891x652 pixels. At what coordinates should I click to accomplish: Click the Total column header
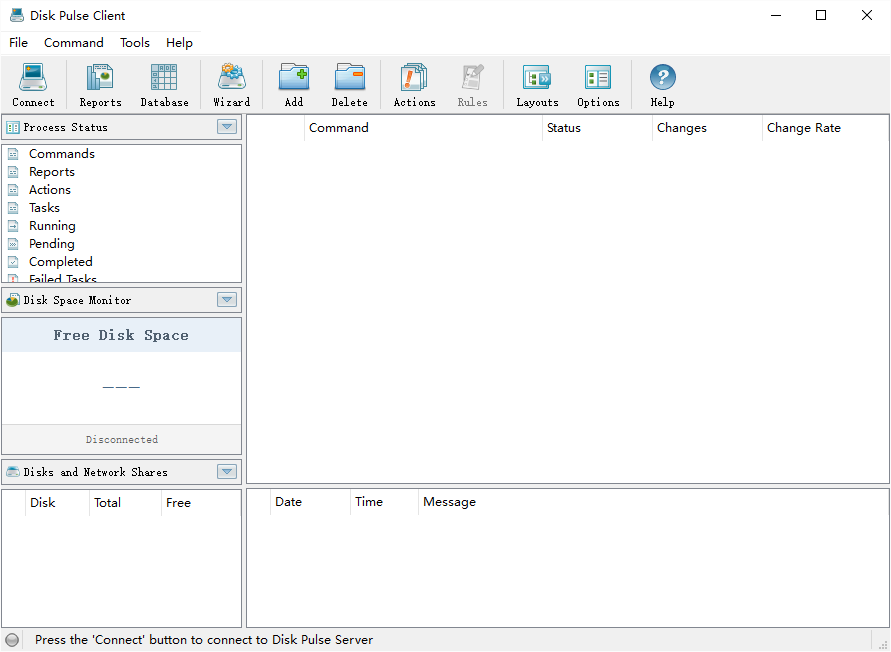[x=126, y=503]
